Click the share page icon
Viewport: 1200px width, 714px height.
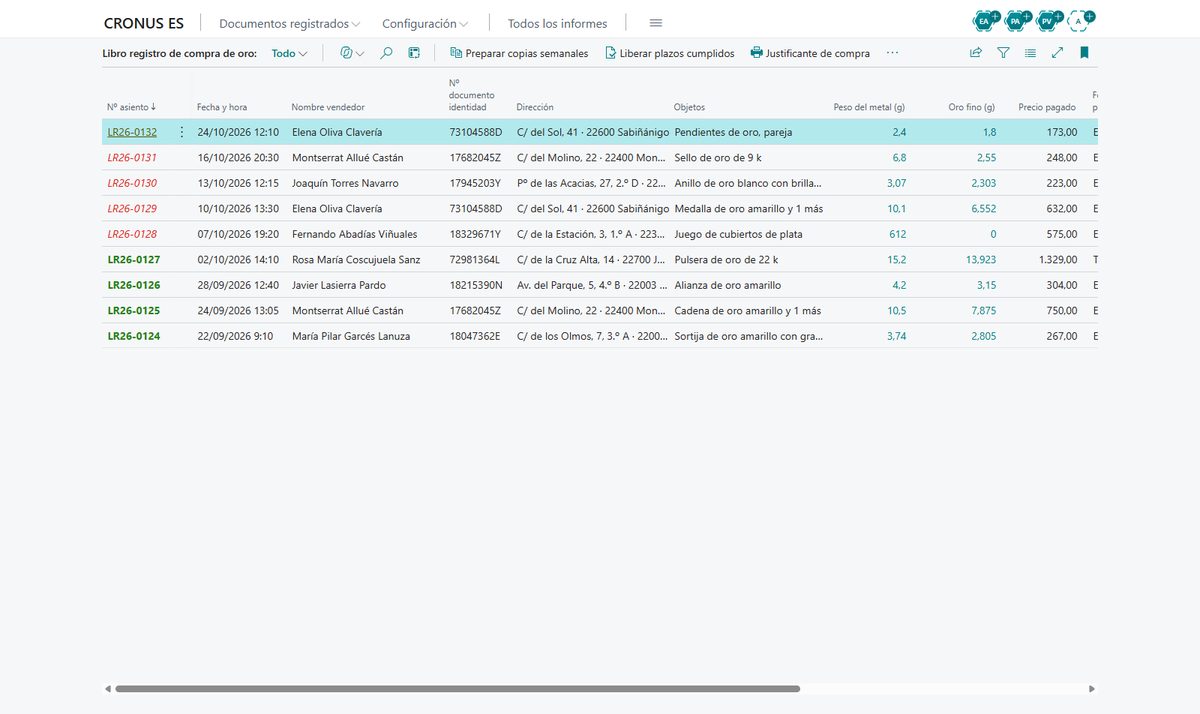(976, 53)
